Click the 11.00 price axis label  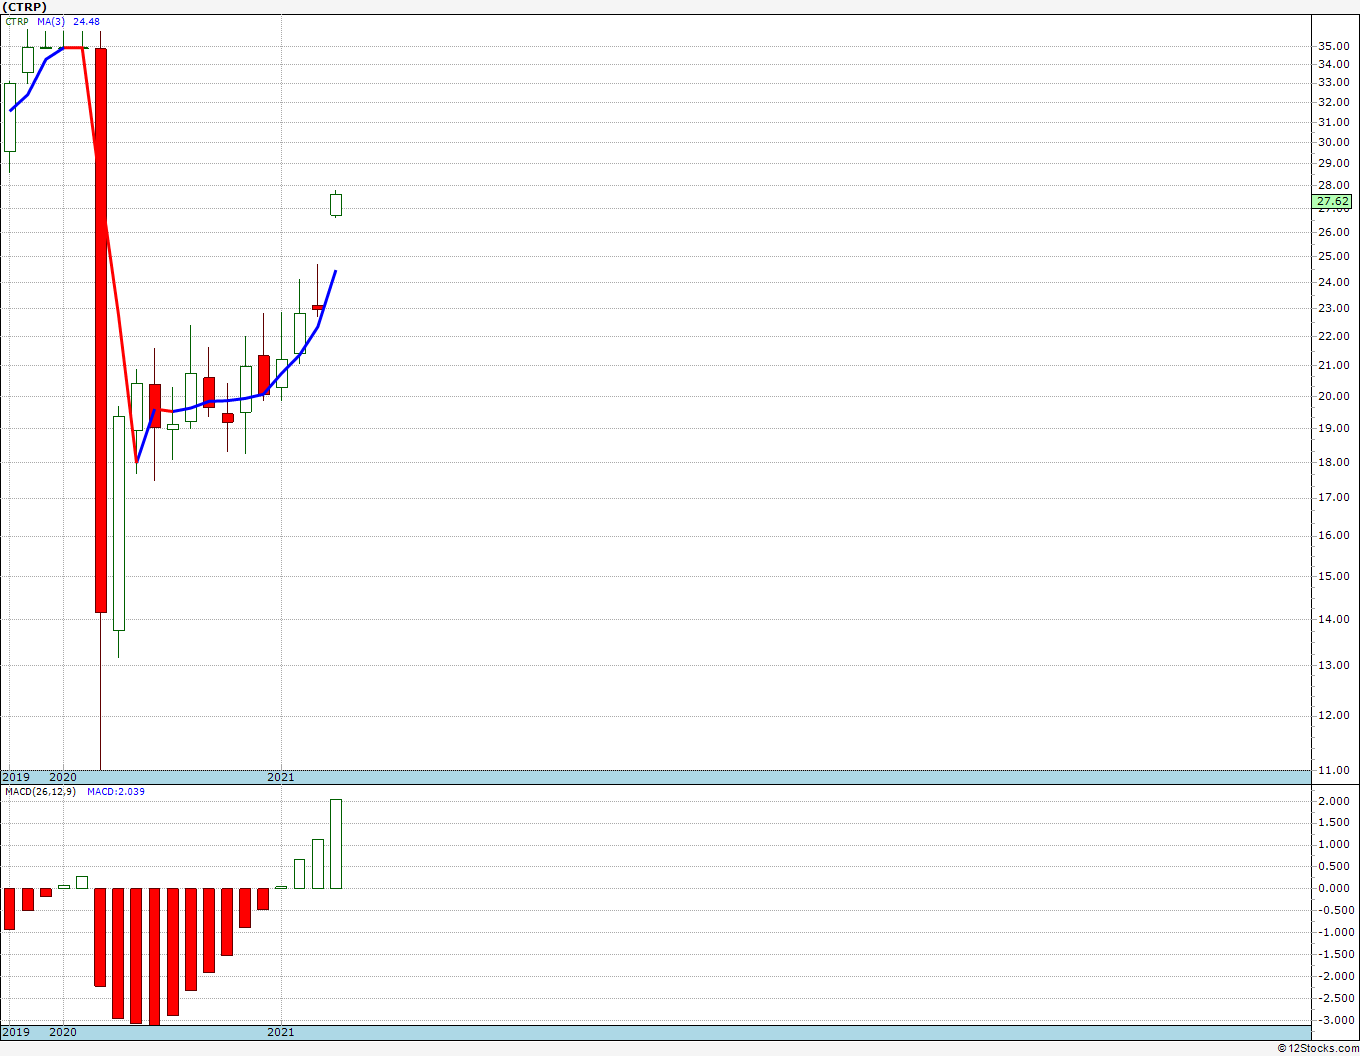[1333, 770]
